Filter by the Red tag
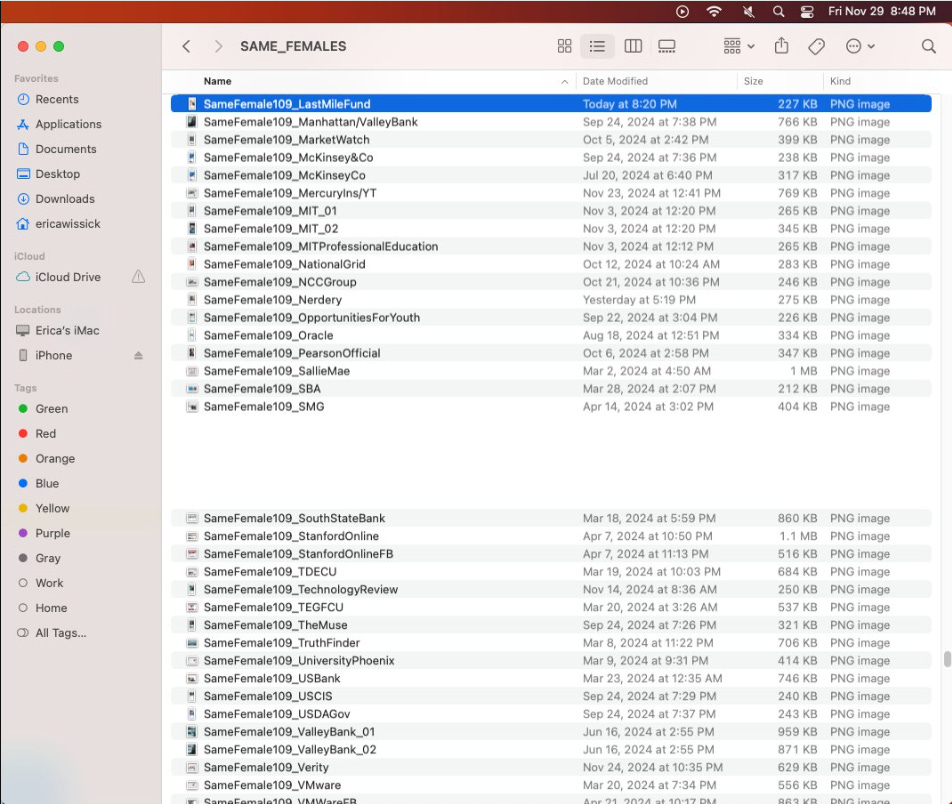The image size is (952, 804). pos(45,434)
